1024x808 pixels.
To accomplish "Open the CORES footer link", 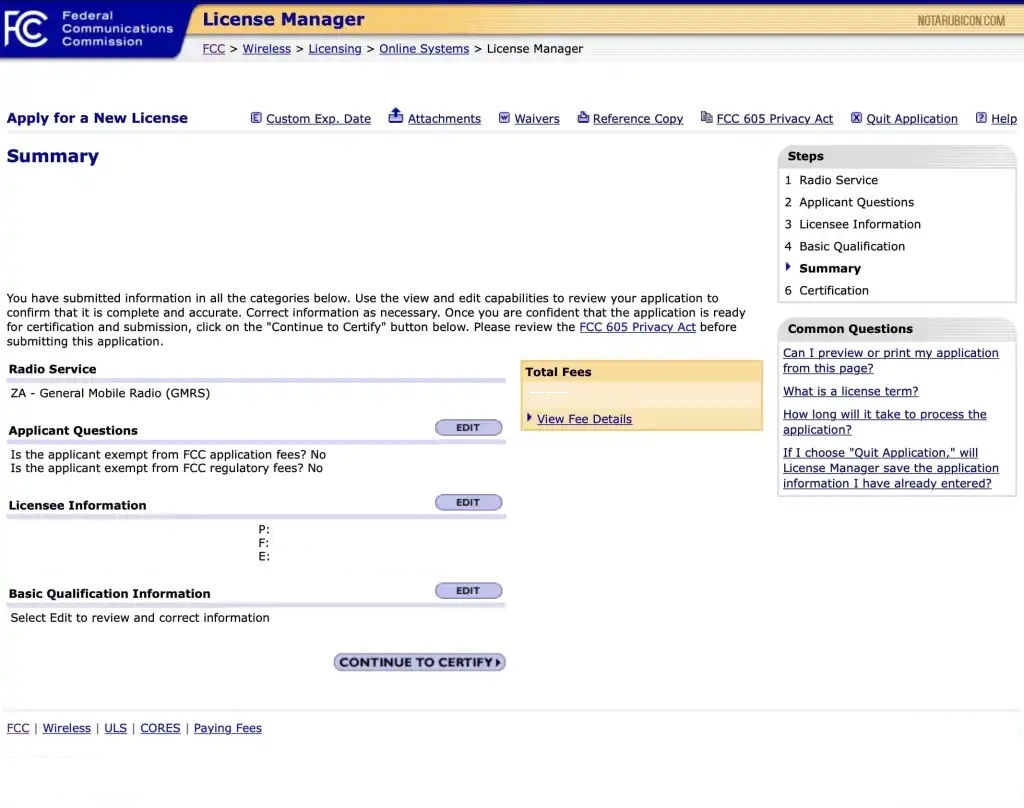I will coord(160,728).
